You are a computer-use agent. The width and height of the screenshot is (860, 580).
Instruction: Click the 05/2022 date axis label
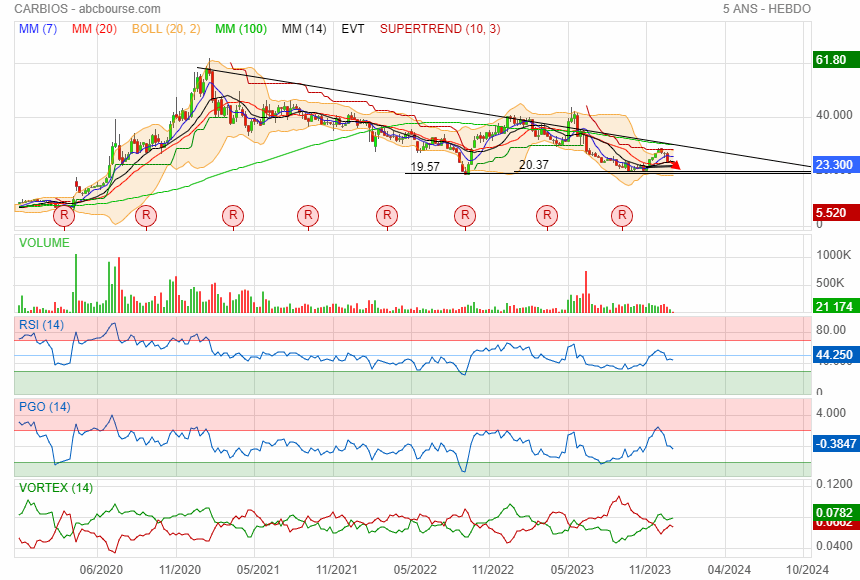tap(415, 570)
